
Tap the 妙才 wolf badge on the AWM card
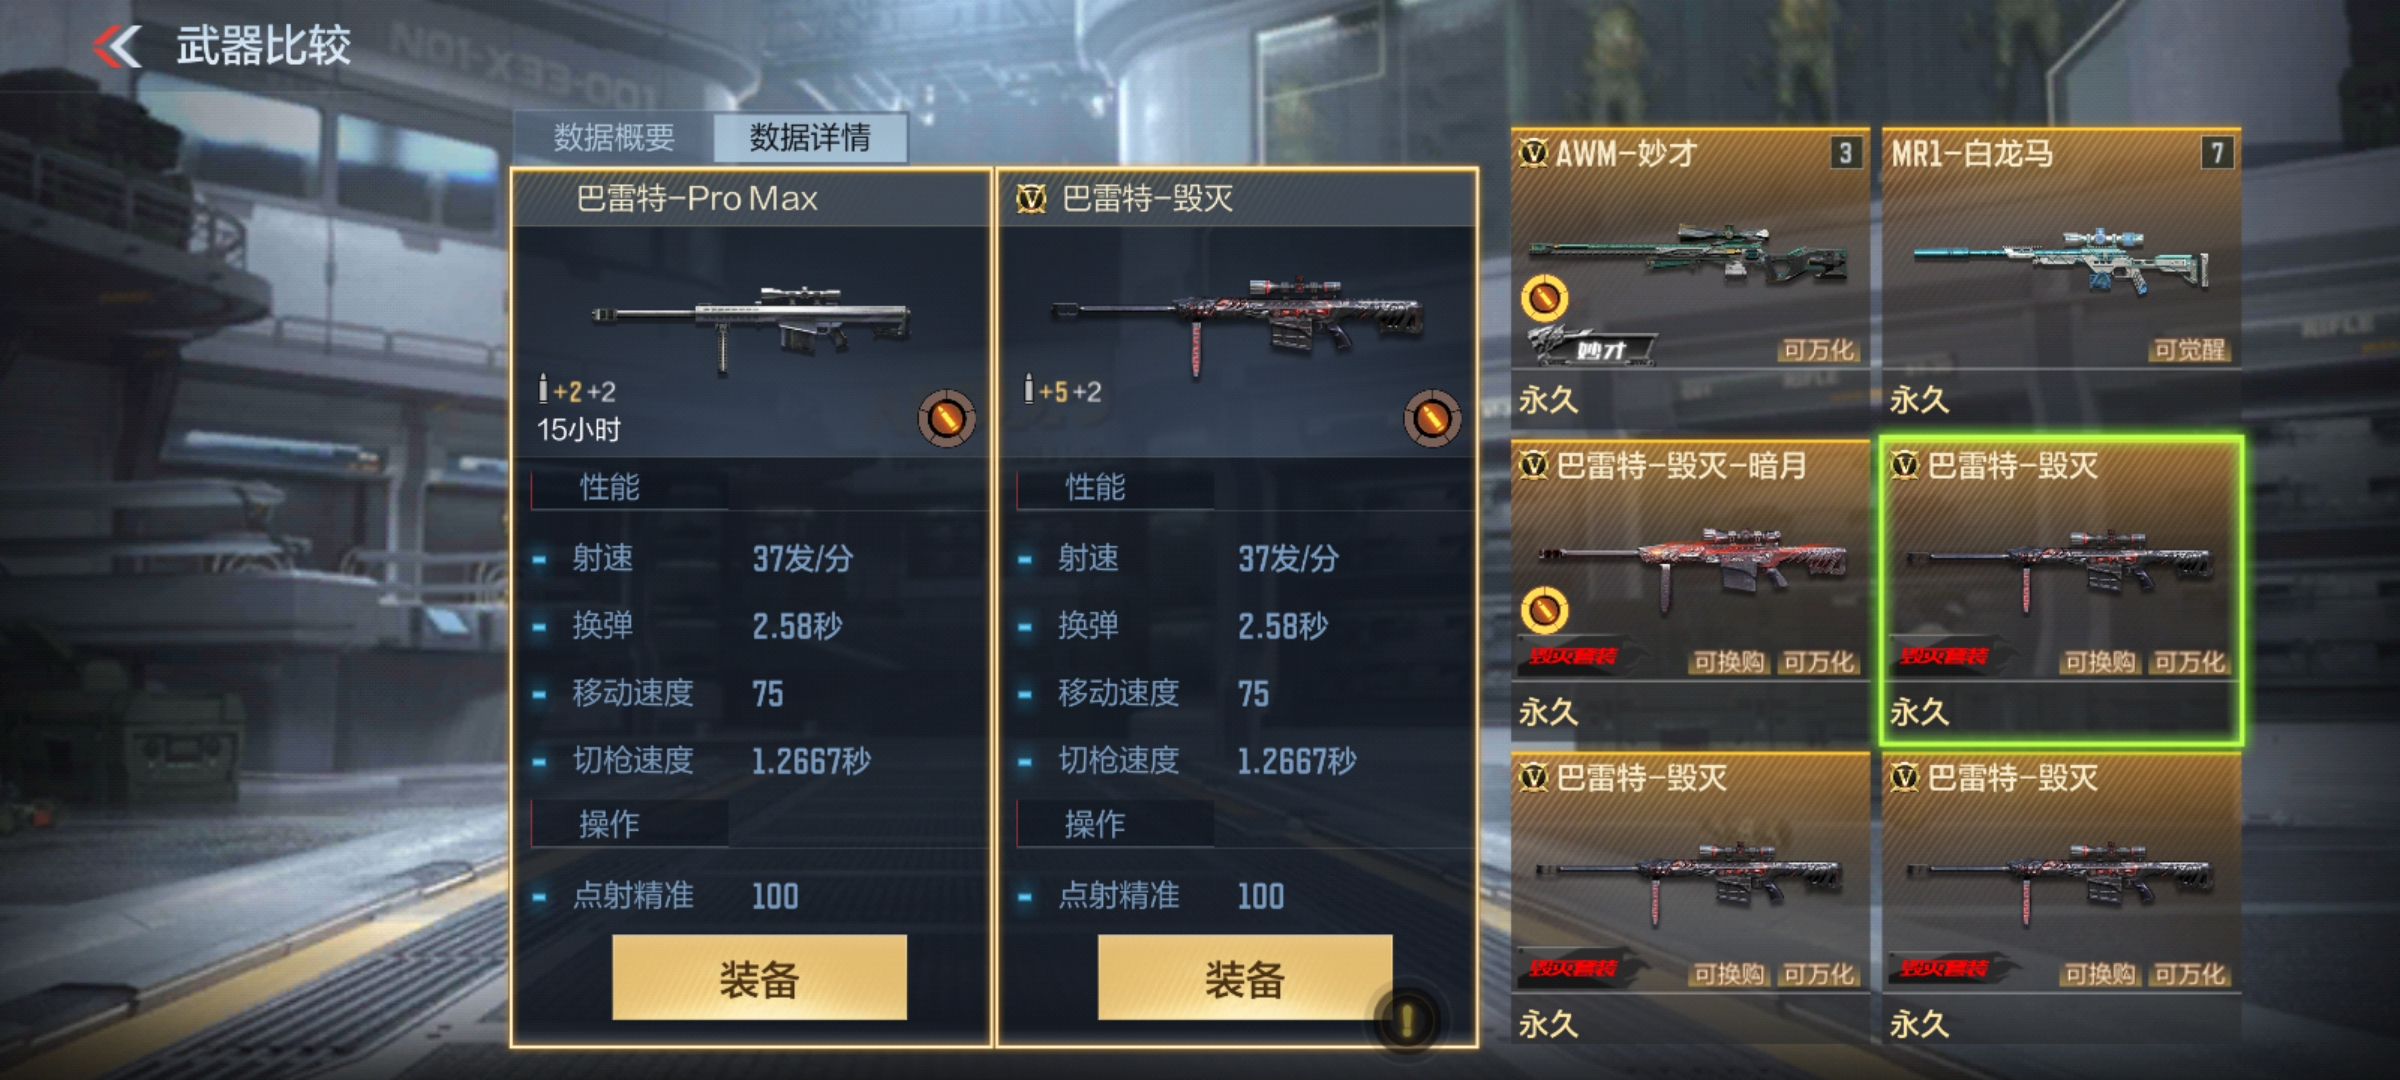(1592, 347)
